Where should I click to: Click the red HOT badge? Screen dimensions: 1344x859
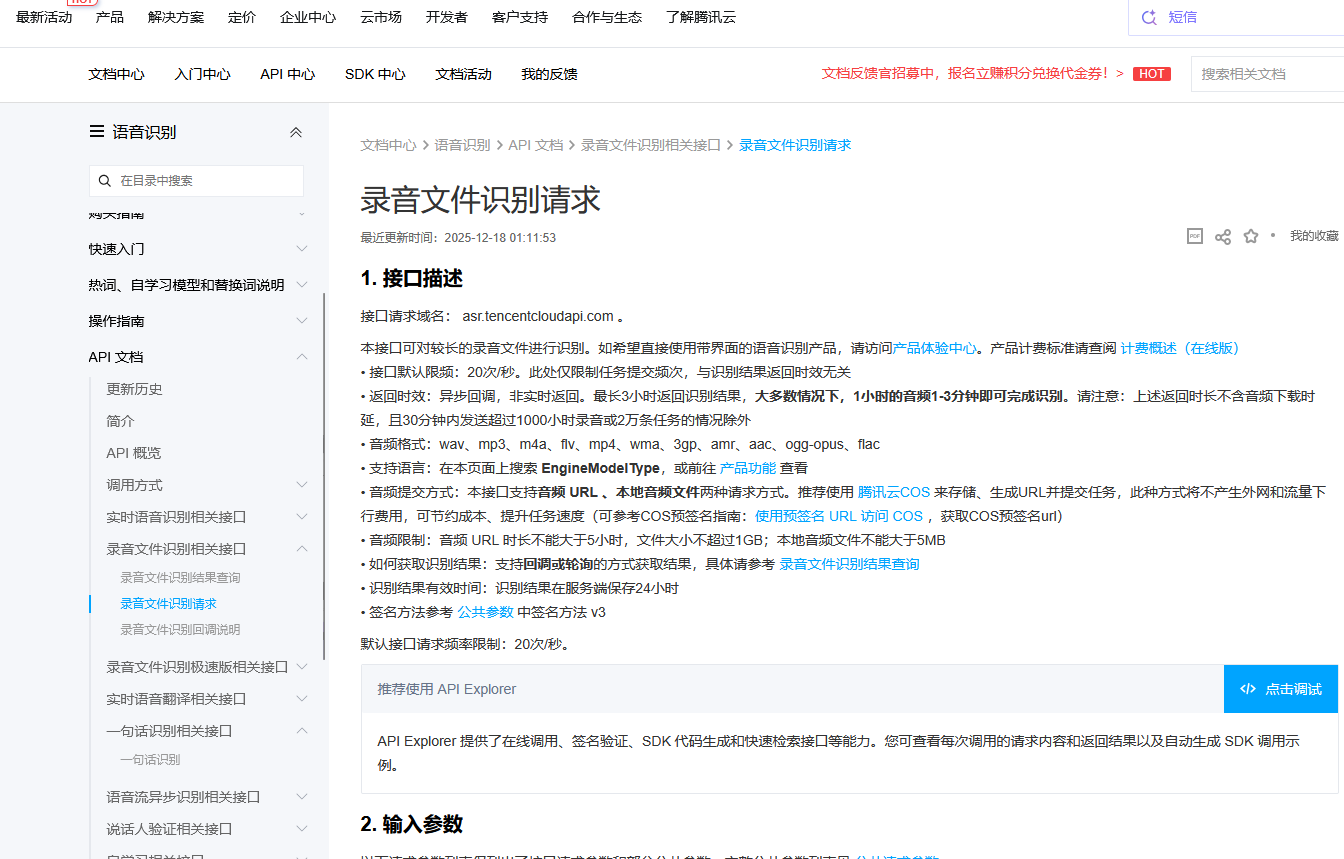pos(1152,74)
